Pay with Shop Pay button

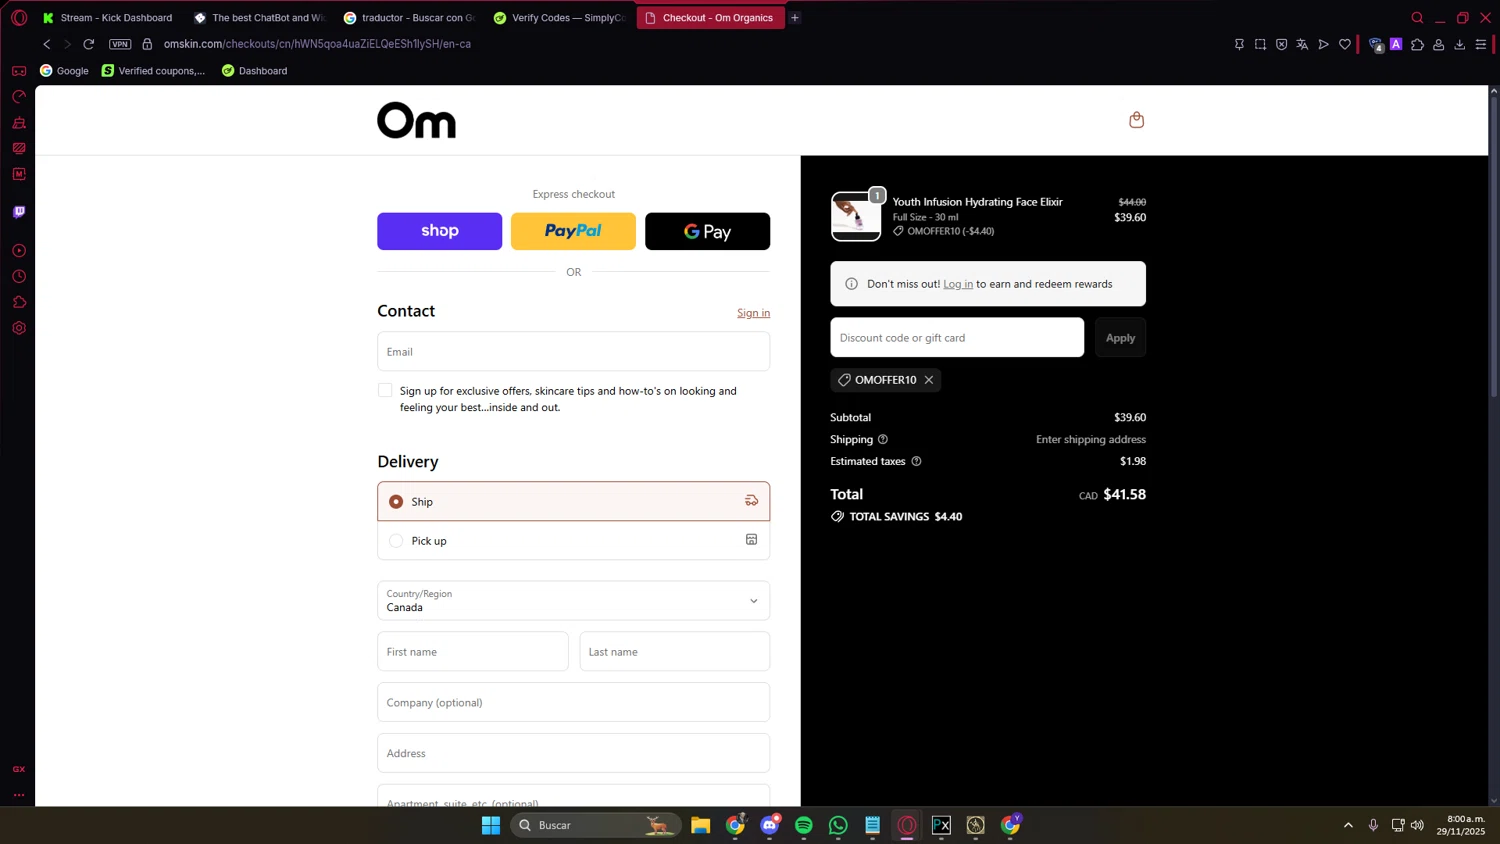click(439, 231)
